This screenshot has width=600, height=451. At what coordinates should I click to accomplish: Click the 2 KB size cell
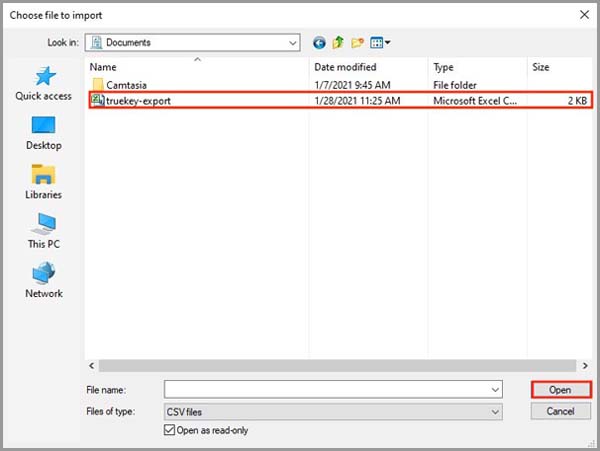577,101
